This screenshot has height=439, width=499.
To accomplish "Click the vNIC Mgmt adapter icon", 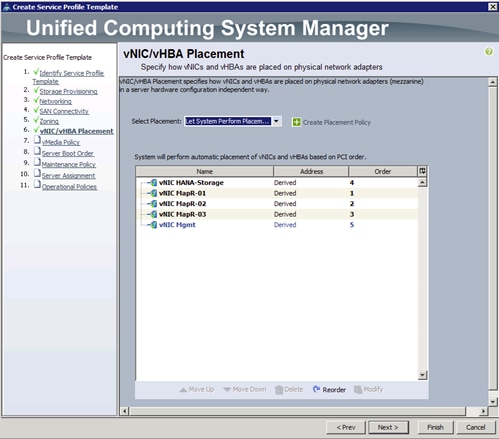I will tap(153, 225).
